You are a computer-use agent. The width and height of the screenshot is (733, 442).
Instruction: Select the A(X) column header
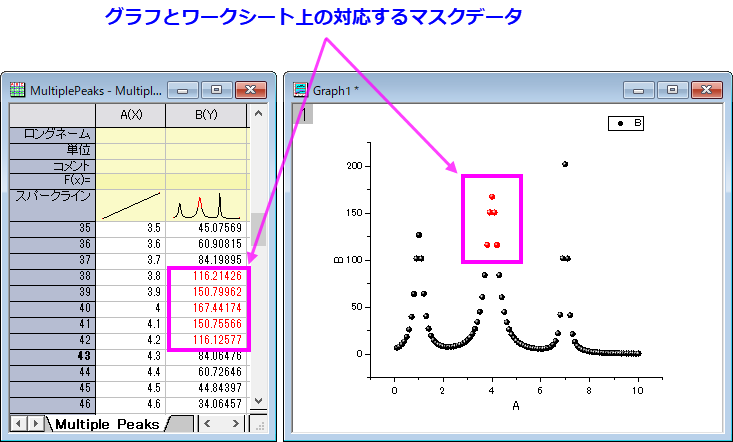tap(131, 115)
